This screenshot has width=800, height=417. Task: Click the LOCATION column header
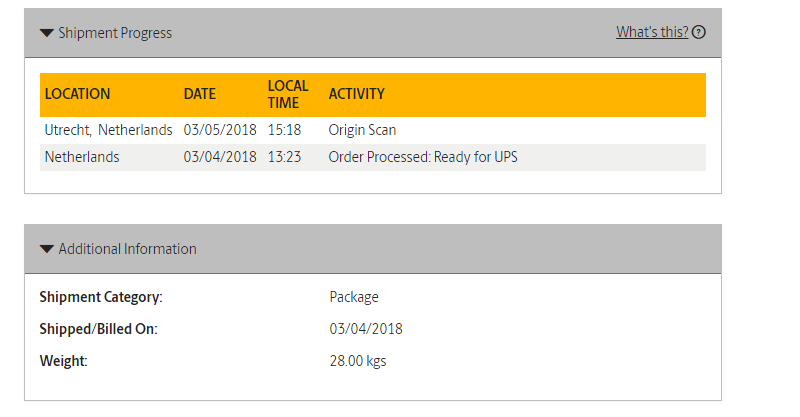(x=78, y=94)
